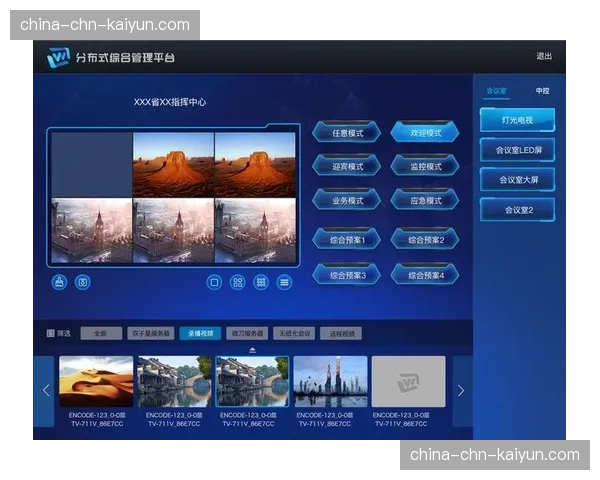Show previous sources with left arrow
This screenshot has width=600, height=480.
coord(44,391)
